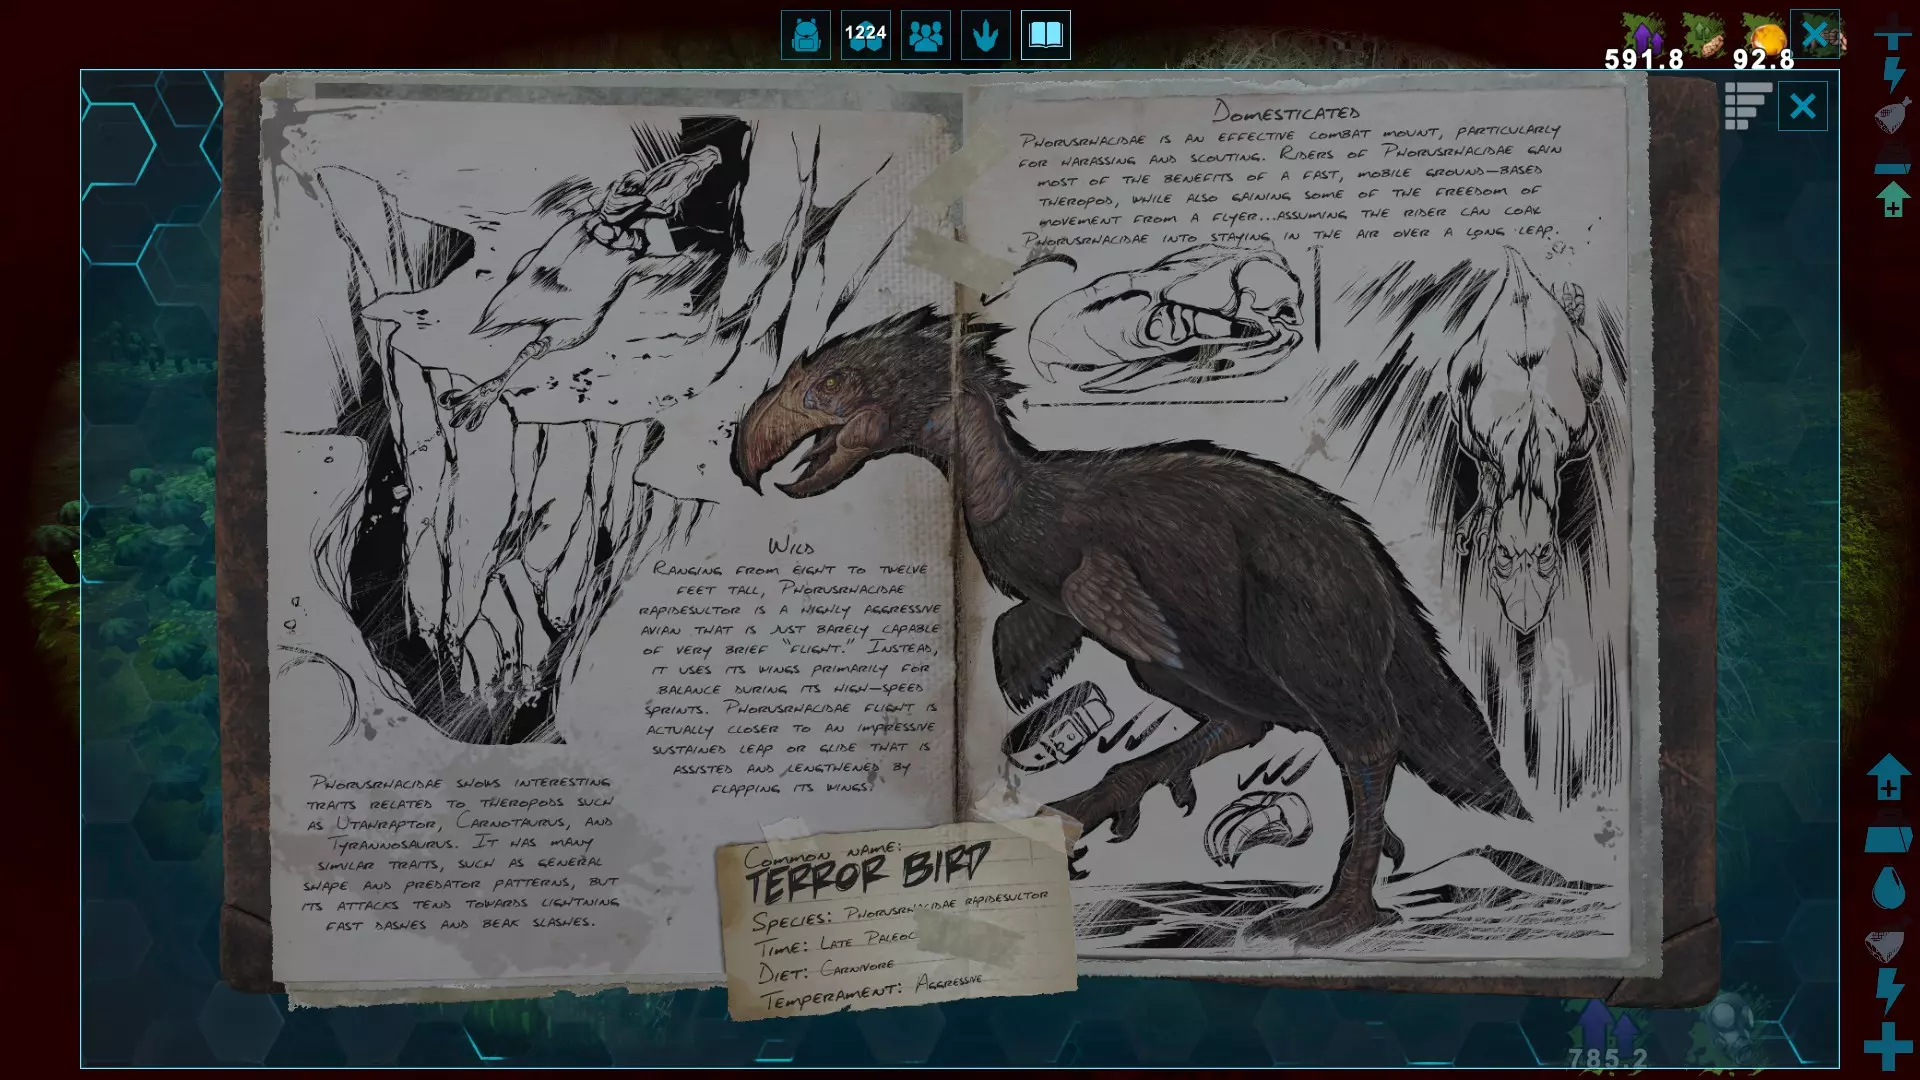Click the bottom stamina lightning bolt icon

click(x=1889, y=990)
